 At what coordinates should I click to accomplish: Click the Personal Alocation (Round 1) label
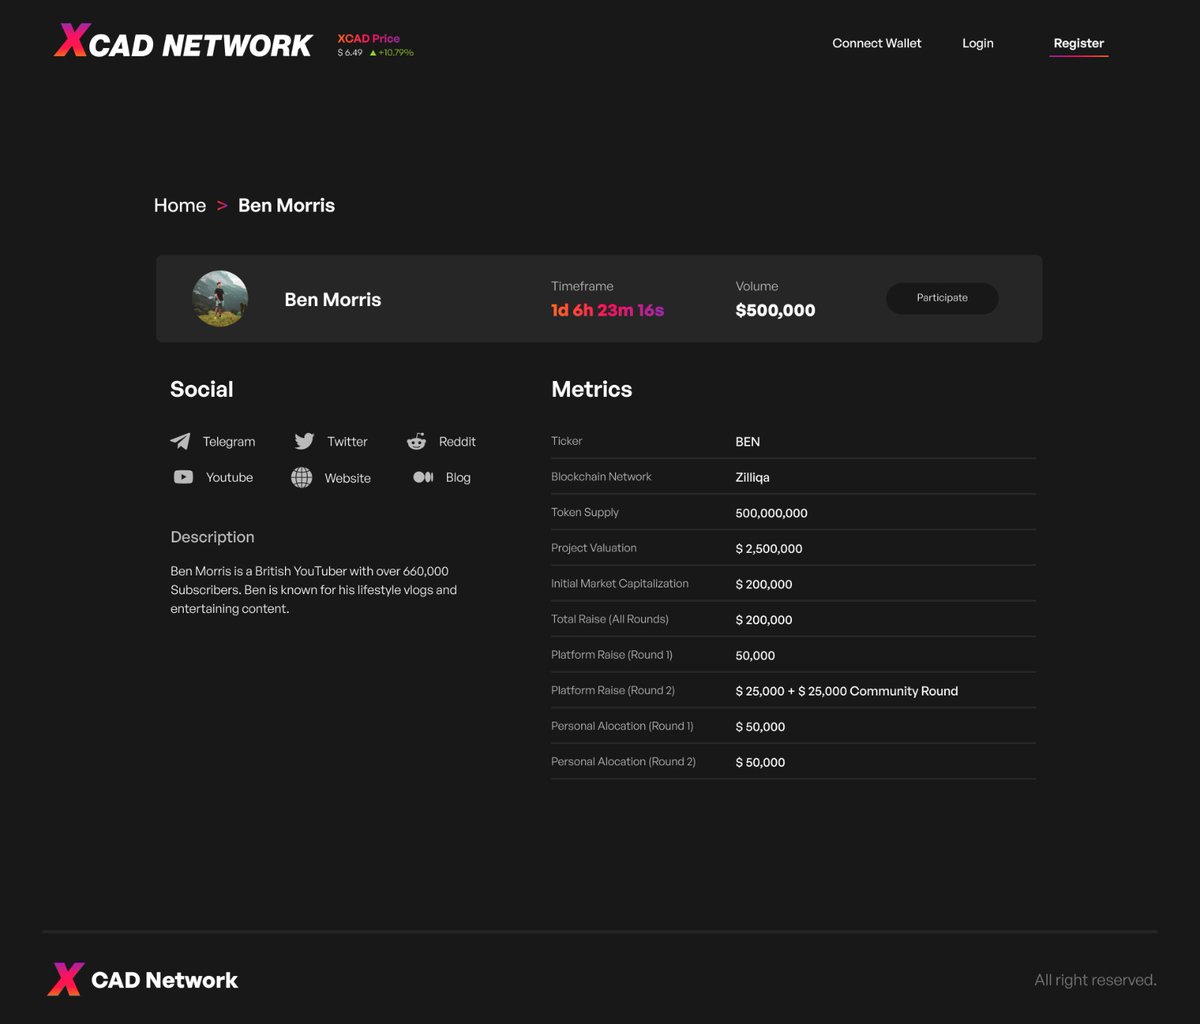click(x=622, y=726)
